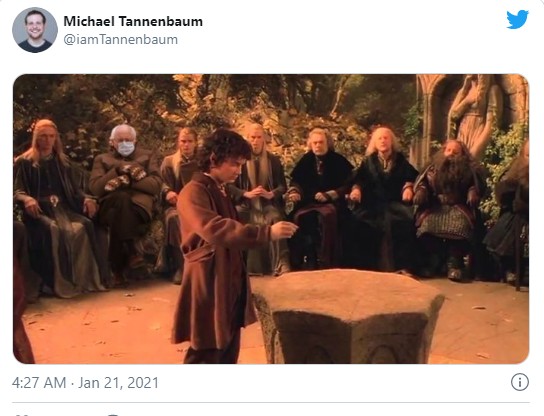
Task: Click the hobbit's outstretched hand
Action: tap(284, 230)
